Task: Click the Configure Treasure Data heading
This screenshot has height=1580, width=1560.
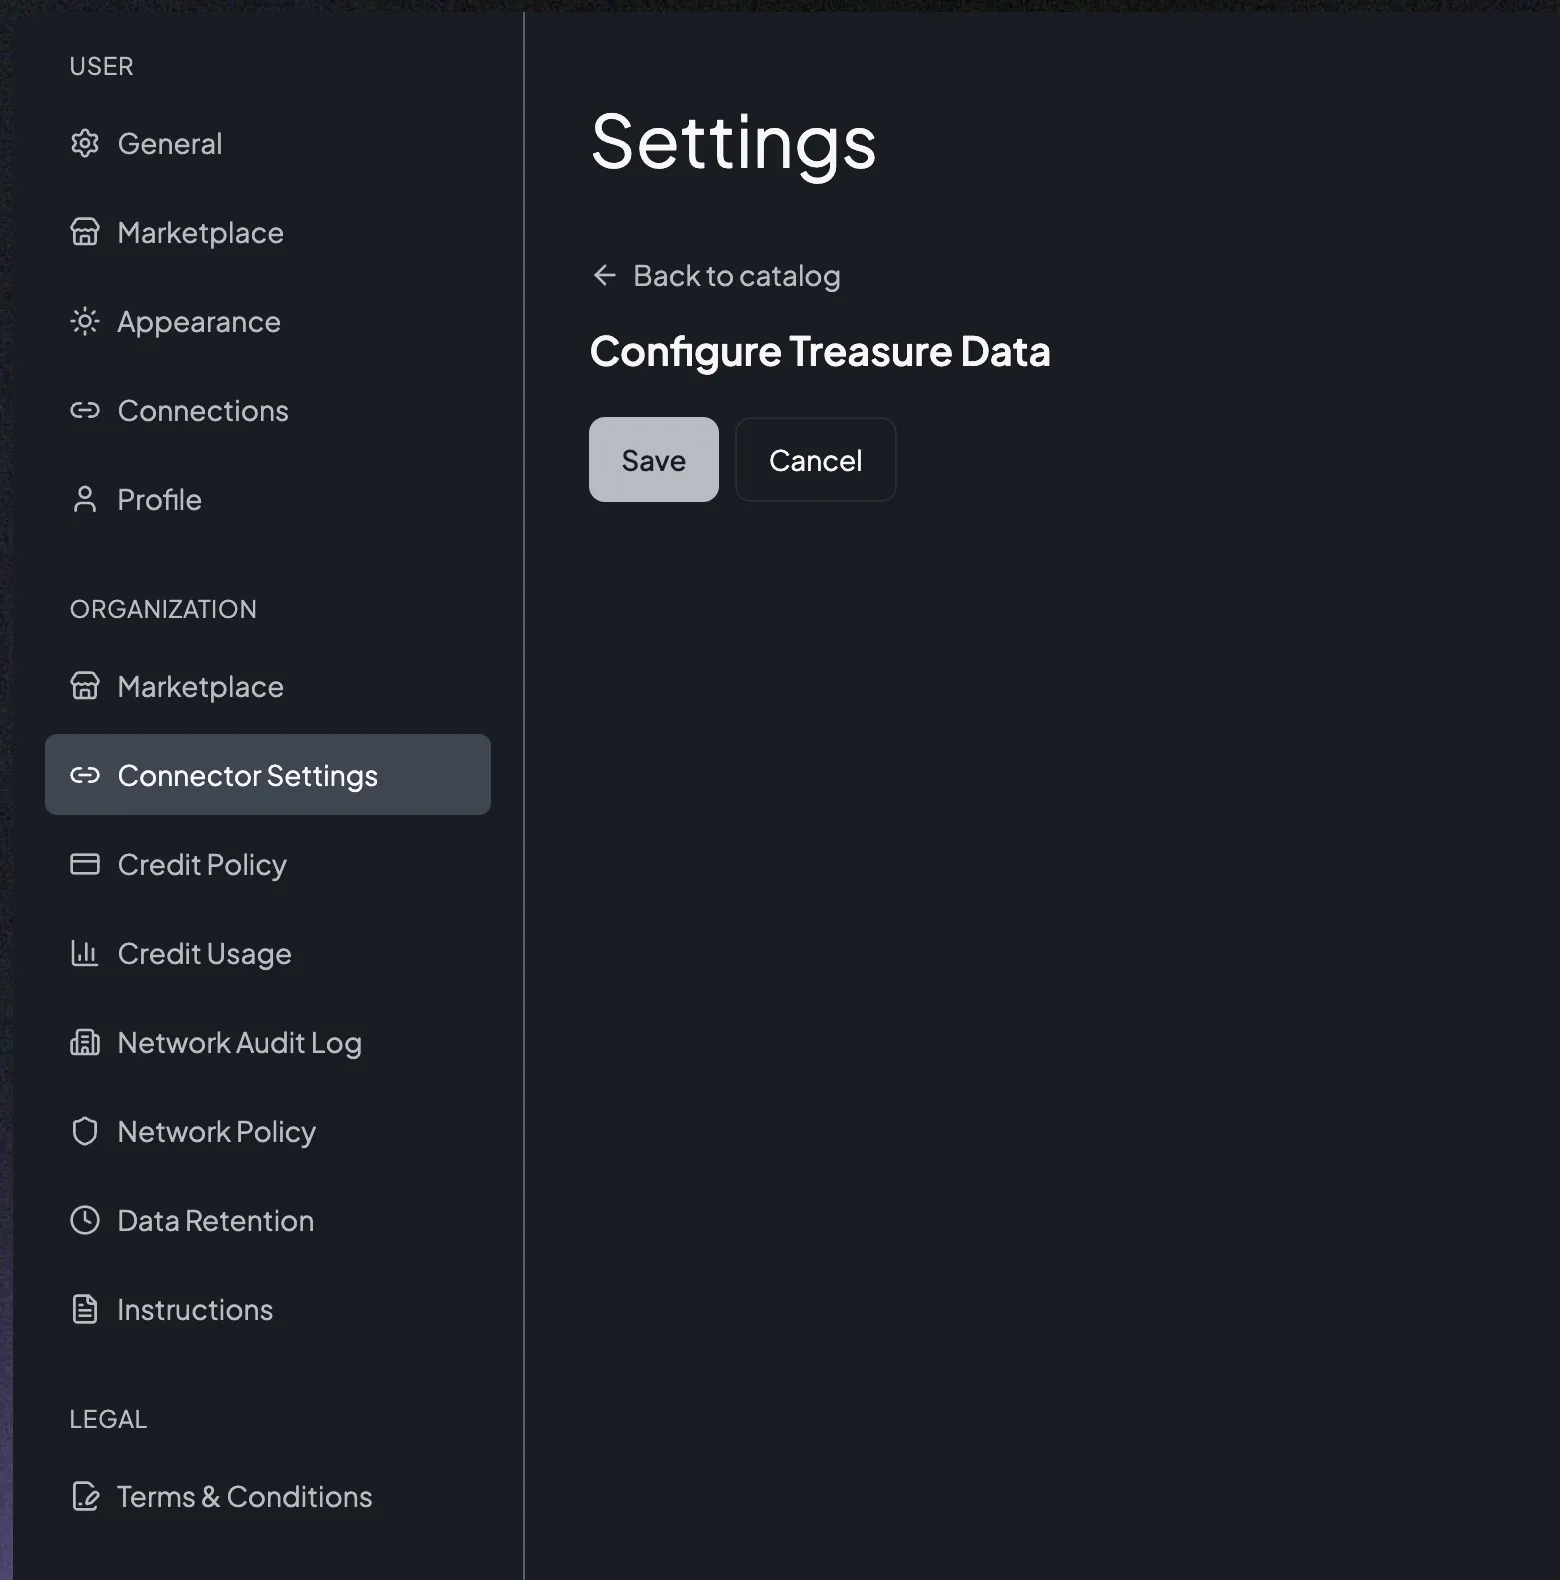Action: (820, 352)
